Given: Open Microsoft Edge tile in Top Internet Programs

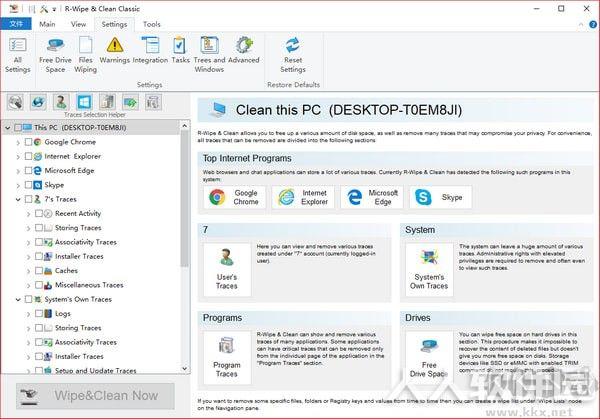Looking at the screenshot, I should pyautogui.click(x=372, y=197).
